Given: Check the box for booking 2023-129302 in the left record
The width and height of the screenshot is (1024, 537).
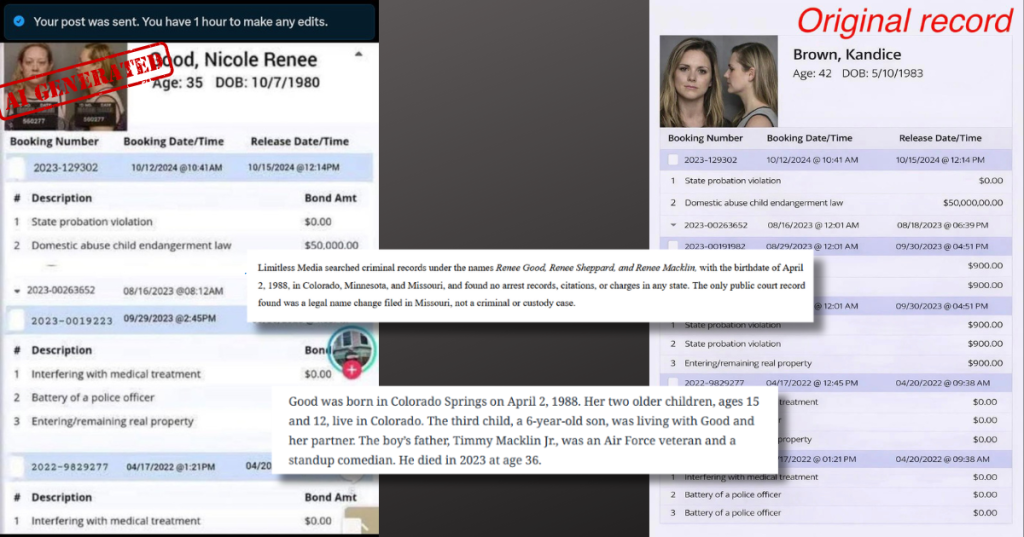Looking at the screenshot, I should tap(17, 168).
